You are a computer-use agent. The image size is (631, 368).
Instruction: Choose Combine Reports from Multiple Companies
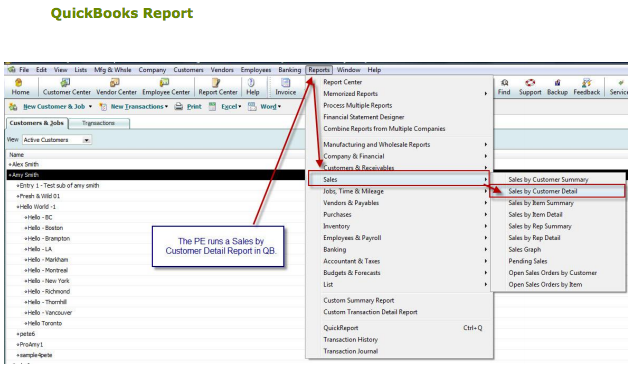point(384,128)
